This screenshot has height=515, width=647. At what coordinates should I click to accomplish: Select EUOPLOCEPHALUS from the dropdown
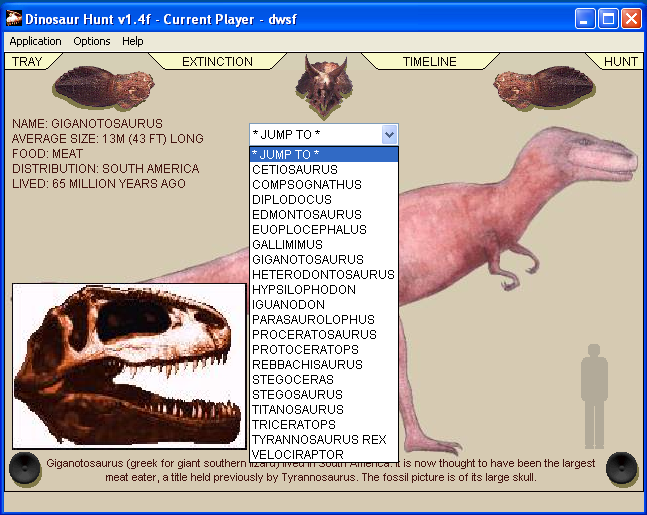click(324, 229)
